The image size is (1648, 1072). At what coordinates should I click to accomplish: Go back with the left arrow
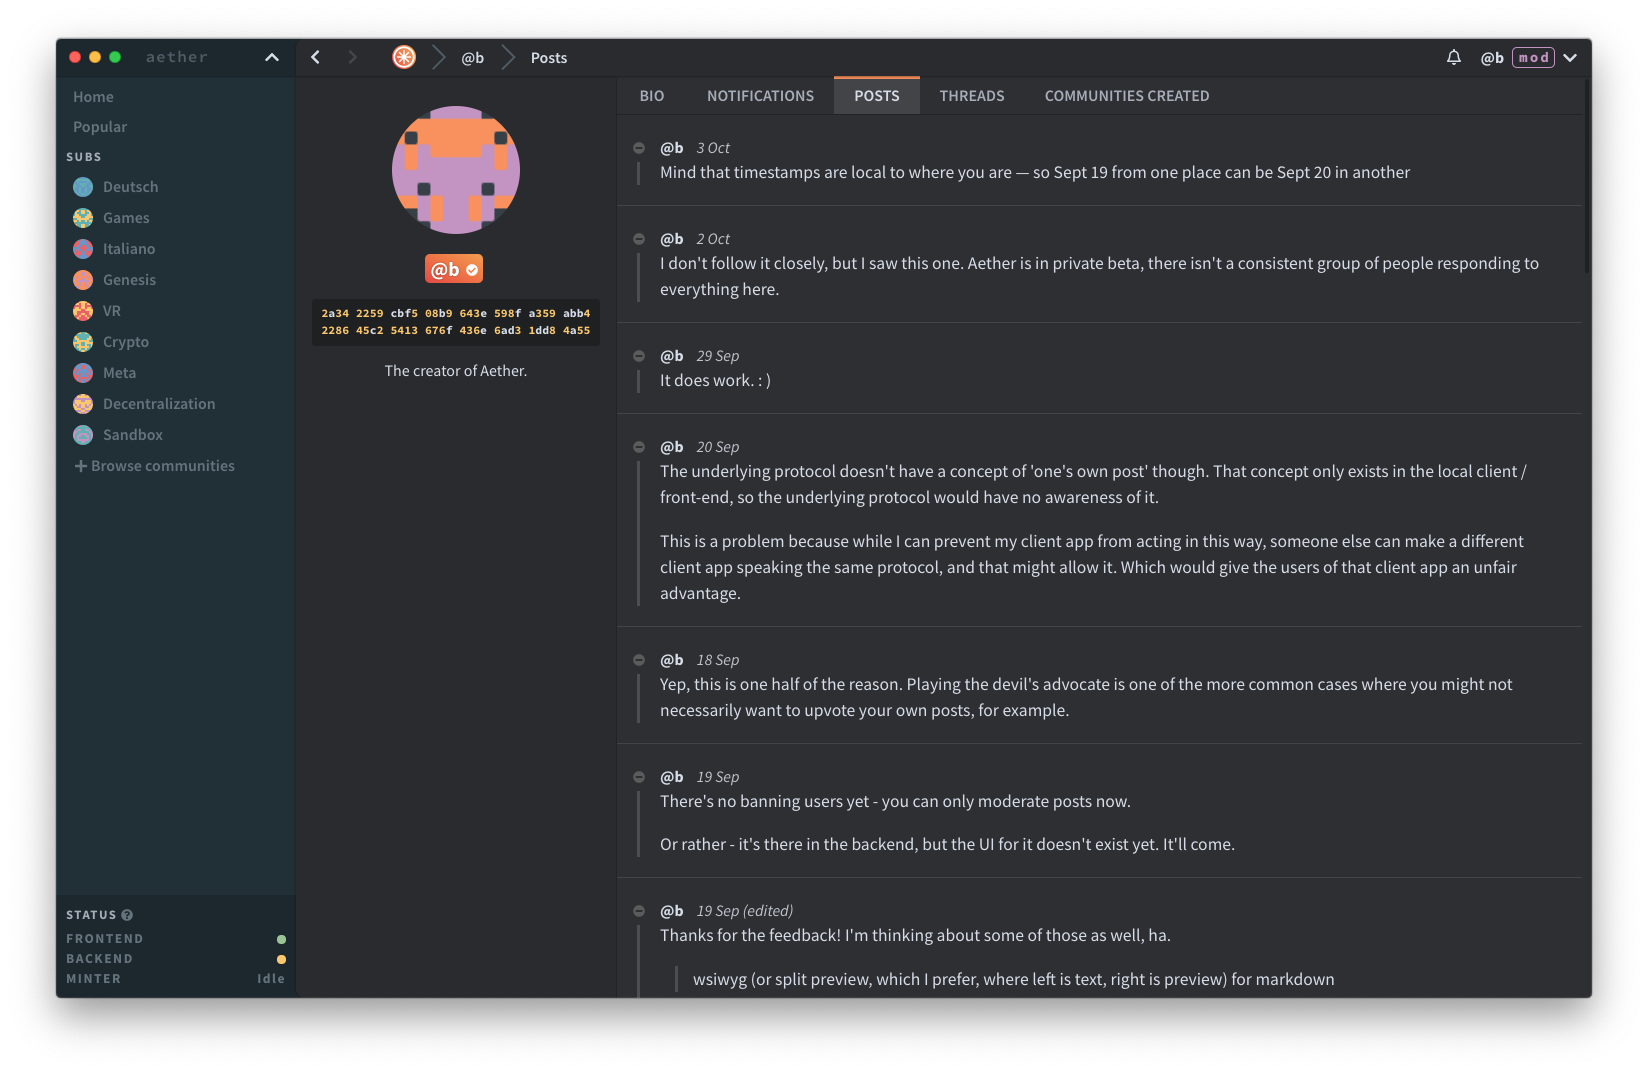tap(316, 57)
